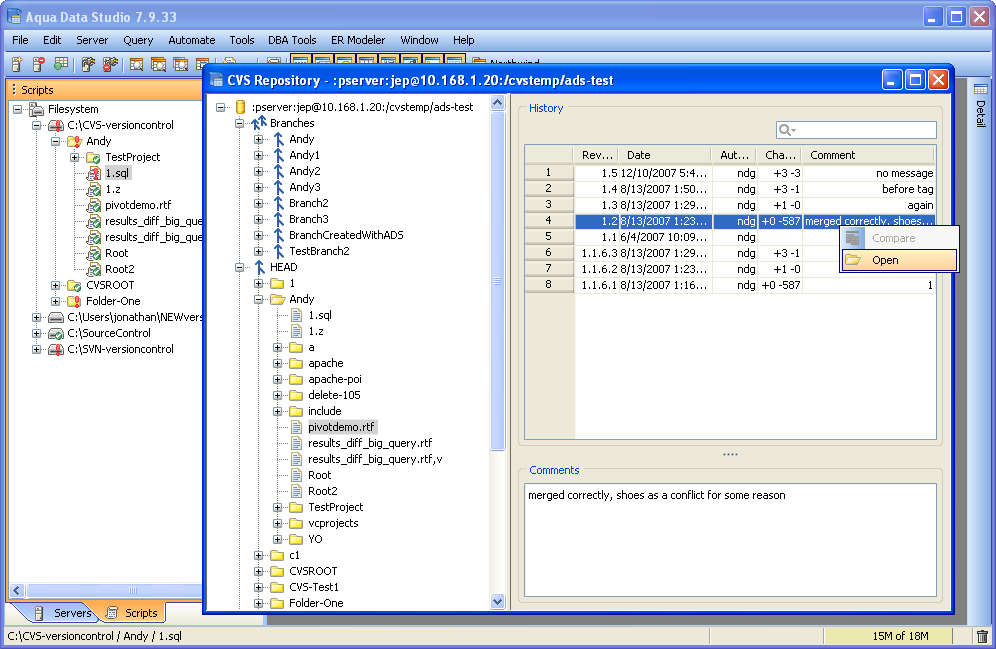The height and width of the screenshot is (649, 996).
Task: Click the register server toolbar icon
Action: [x=17, y=64]
